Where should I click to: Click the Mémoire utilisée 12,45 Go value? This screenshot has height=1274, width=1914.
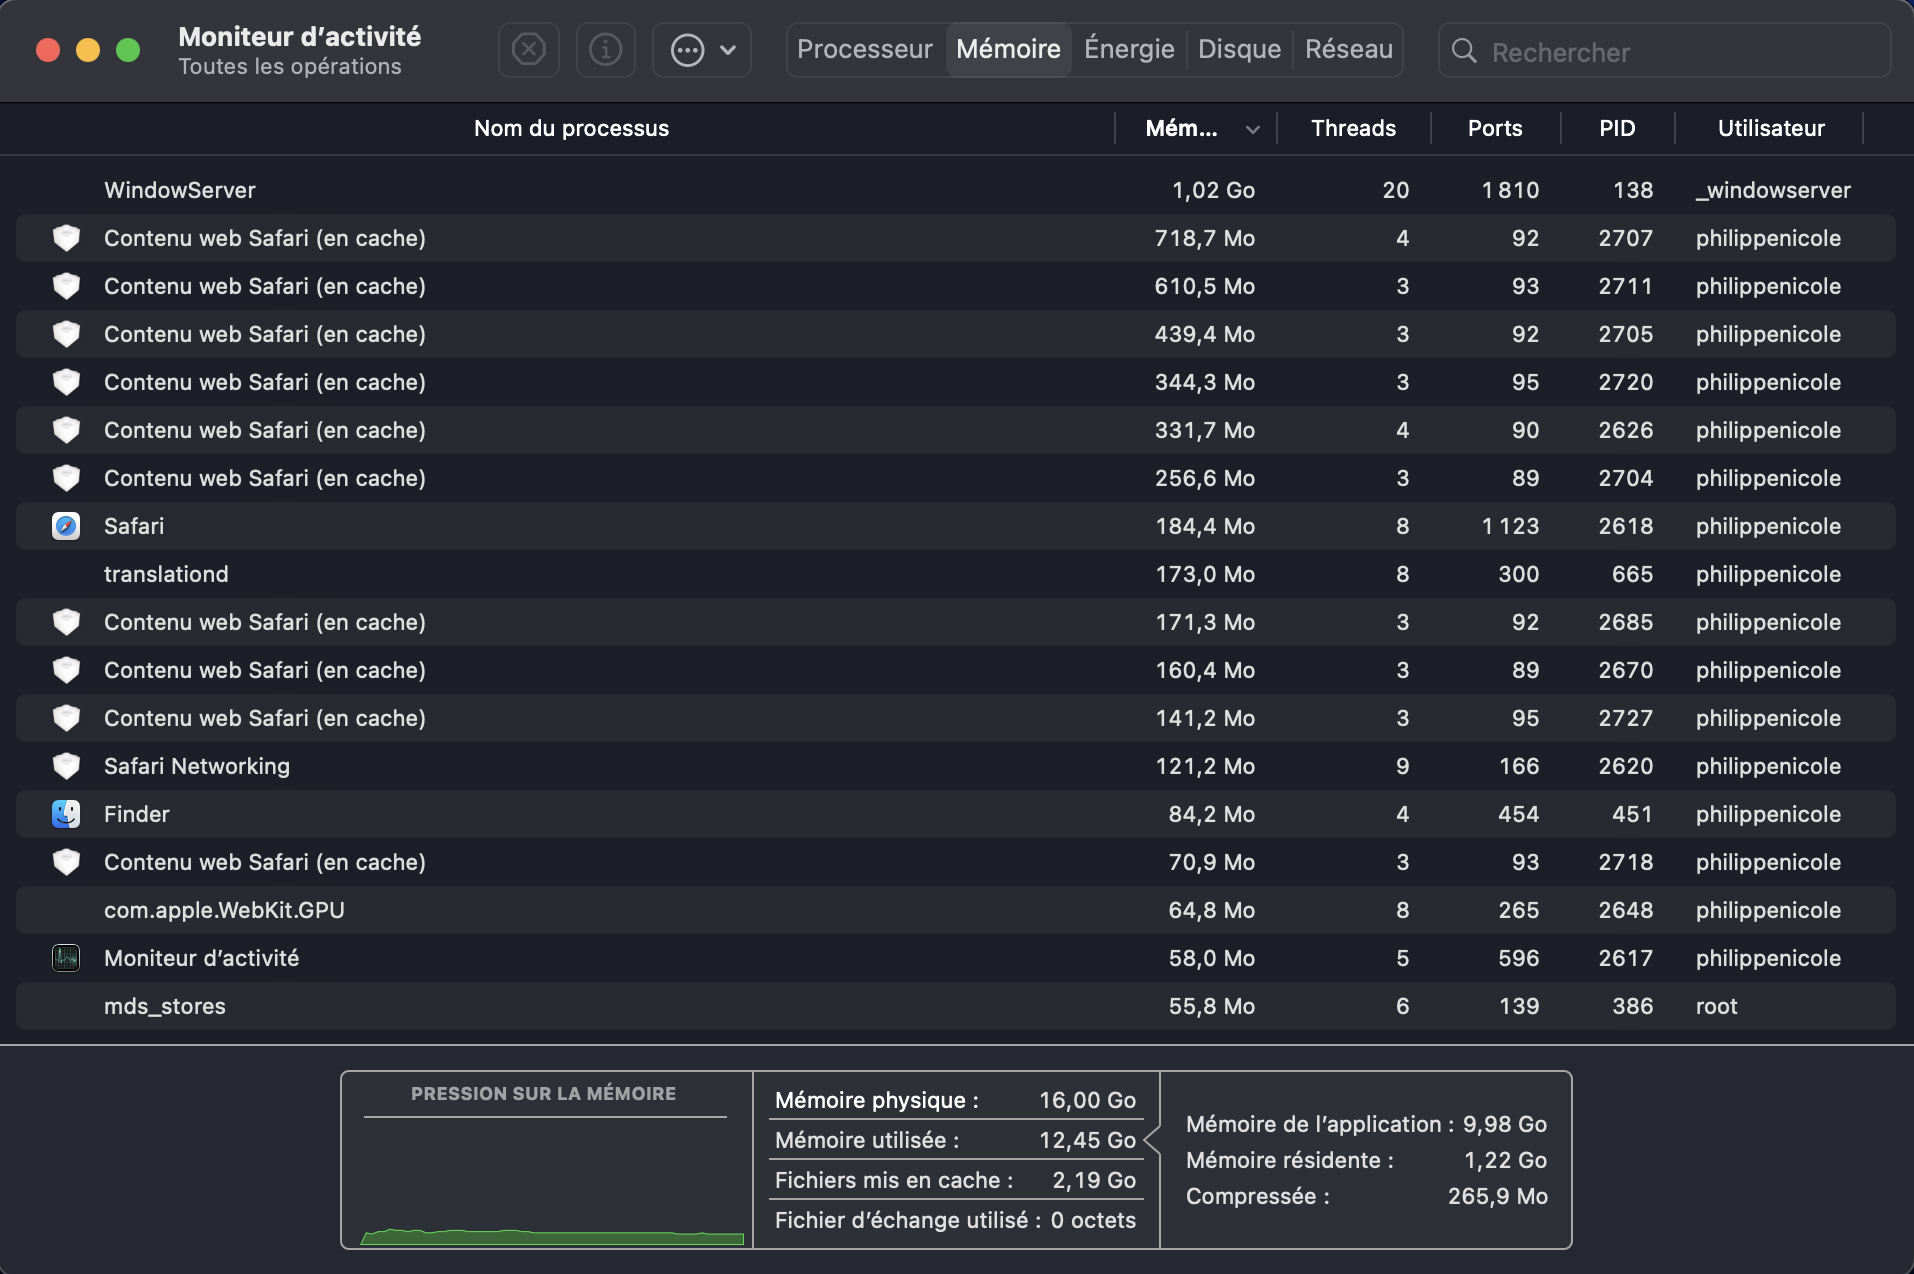(x=1087, y=1140)
